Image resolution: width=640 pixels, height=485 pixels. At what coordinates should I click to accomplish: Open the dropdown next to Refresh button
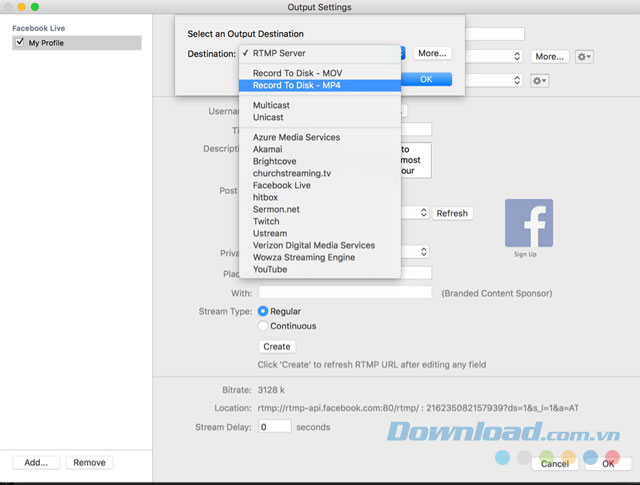pos(415,213)
